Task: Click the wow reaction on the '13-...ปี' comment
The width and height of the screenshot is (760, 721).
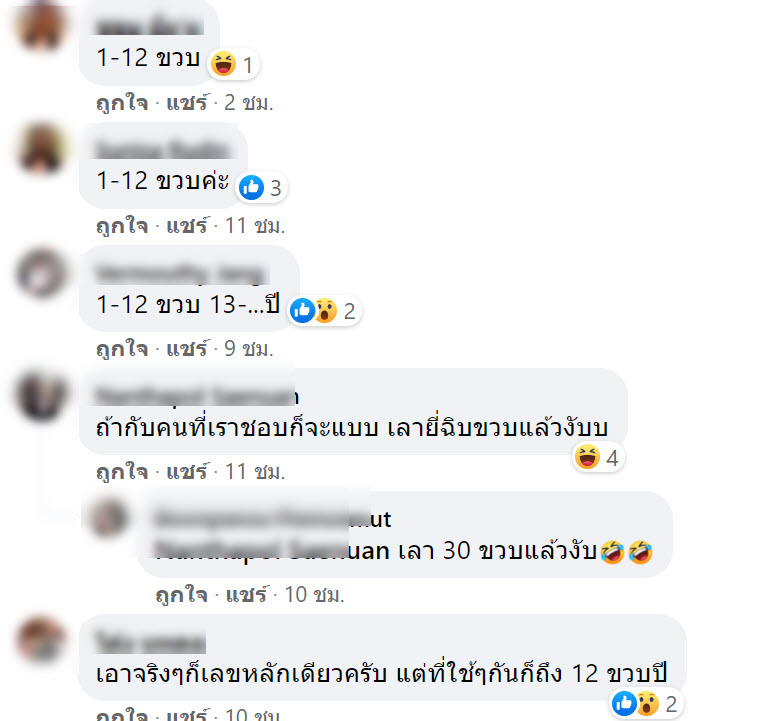Action: click(x=325, y=311)
